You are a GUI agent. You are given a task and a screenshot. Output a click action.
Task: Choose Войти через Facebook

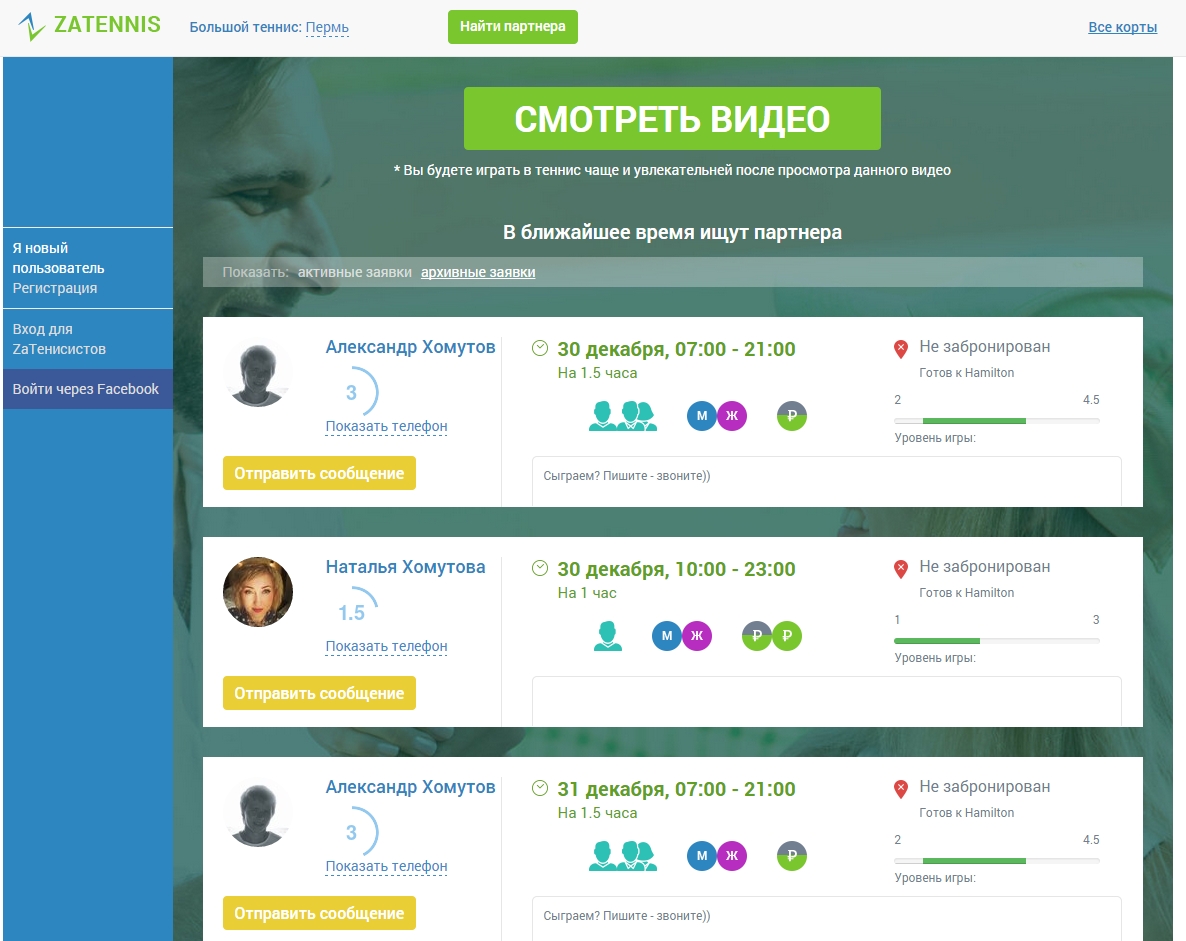[x=88, y=389]
